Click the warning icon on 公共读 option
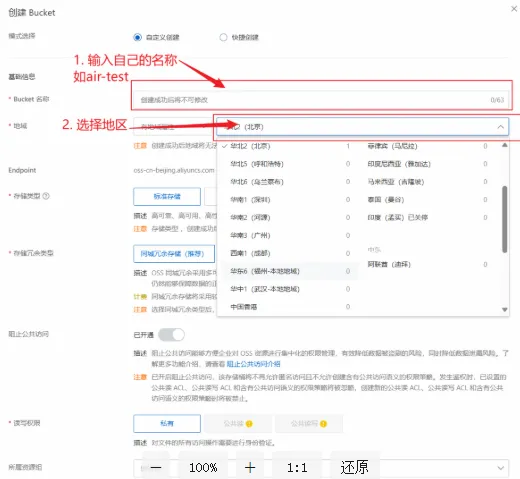The image size is (520, 479). (x=249, y=424)
